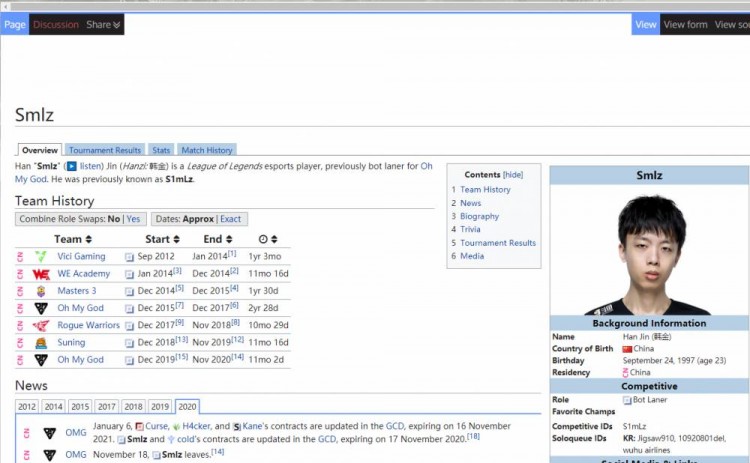Screen dimensions: 750x463
Task: Click the WE Academy team logo
Action: click(x=41, y=274)
